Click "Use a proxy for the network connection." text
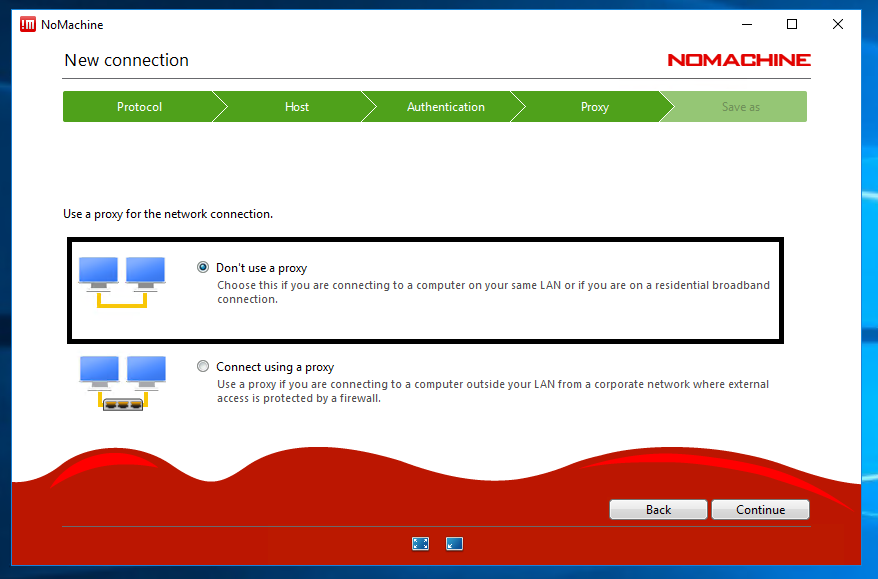 [168, 214]
